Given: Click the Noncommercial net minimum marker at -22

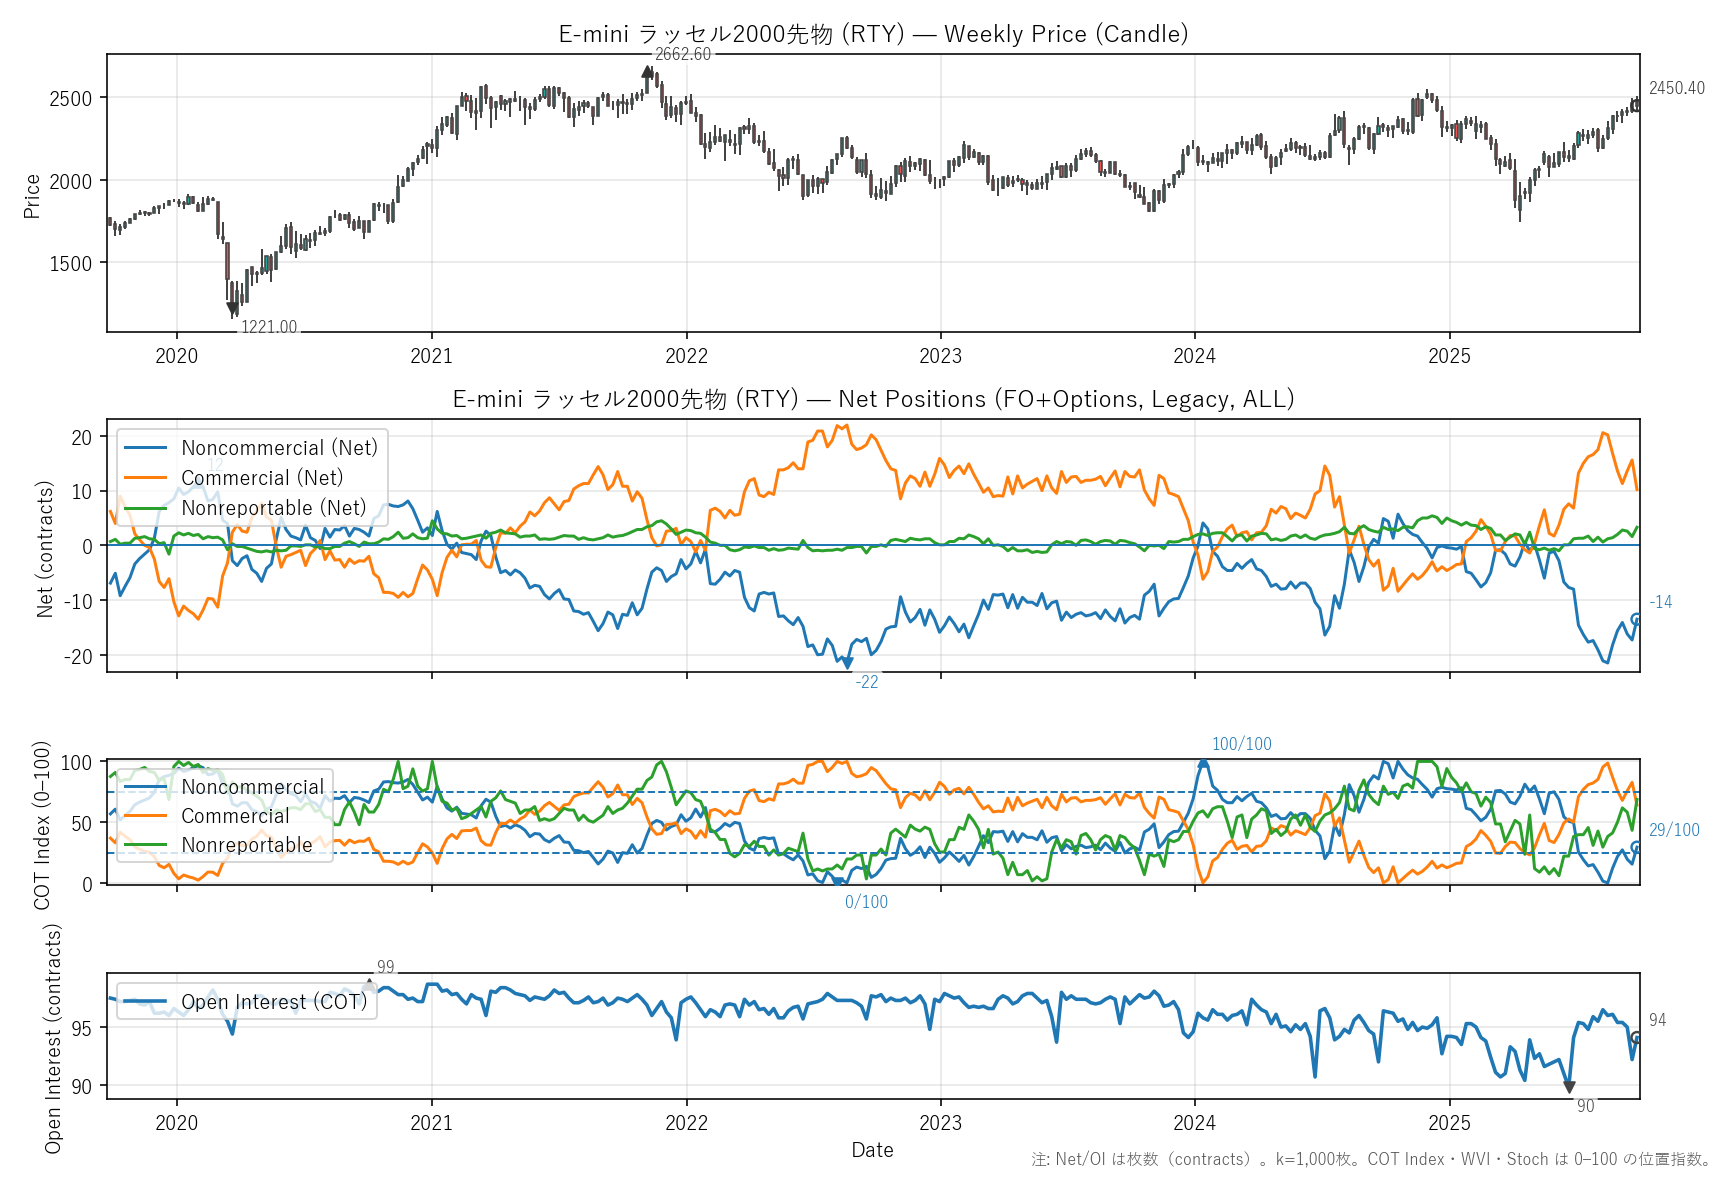Looking at the screenshot, I should [x=847, y=662].
